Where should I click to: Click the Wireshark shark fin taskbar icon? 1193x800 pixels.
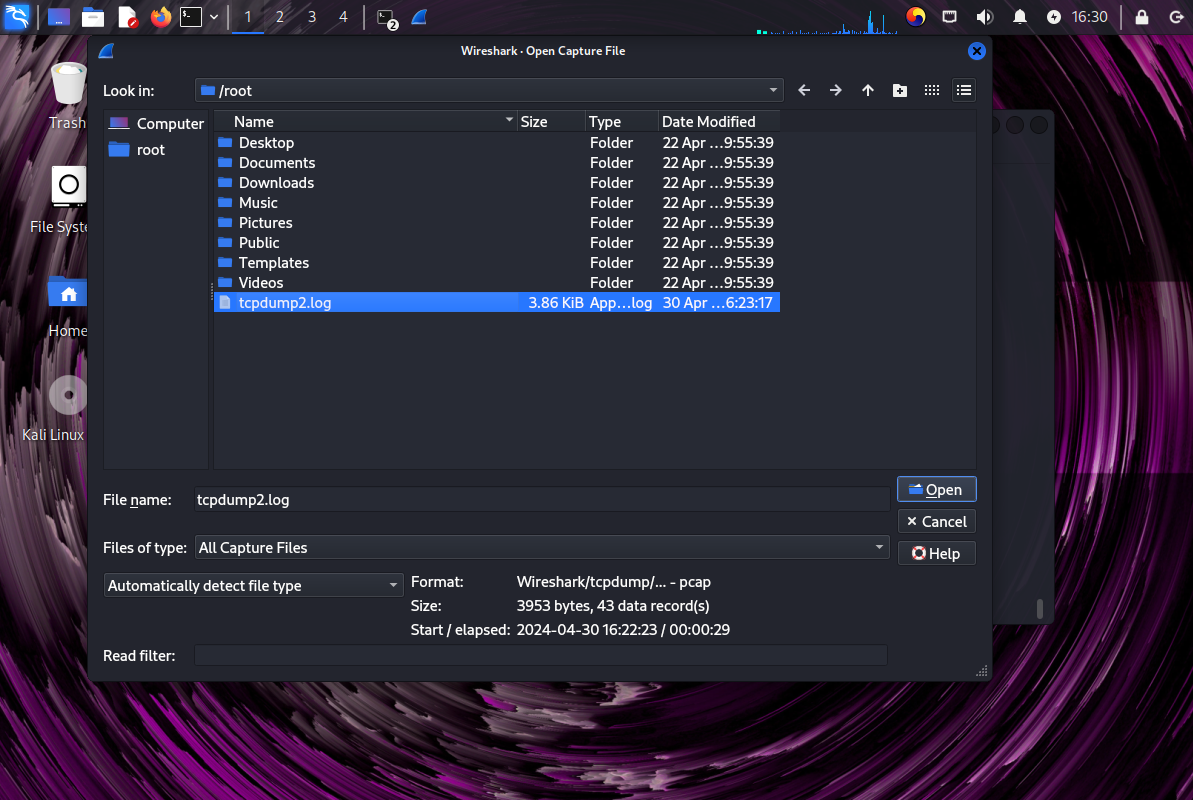419,17
